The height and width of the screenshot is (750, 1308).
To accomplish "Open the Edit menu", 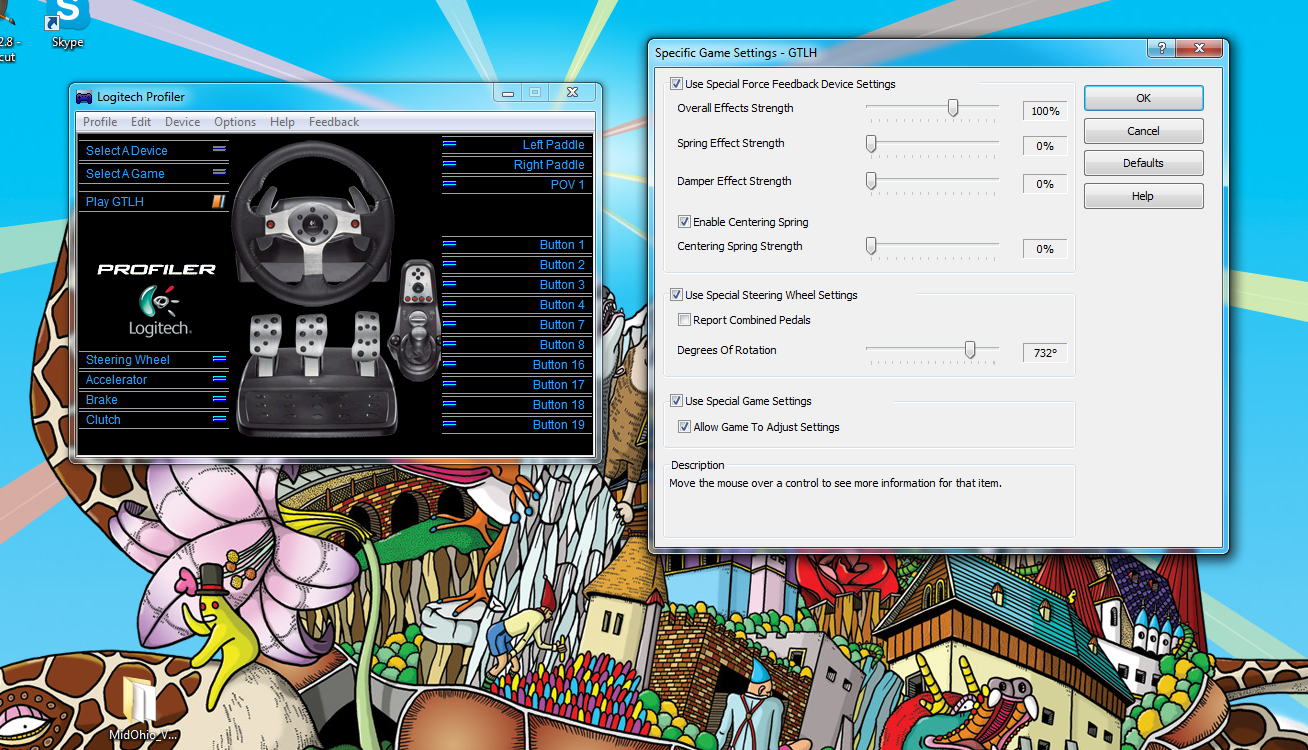I will [141, 122].
